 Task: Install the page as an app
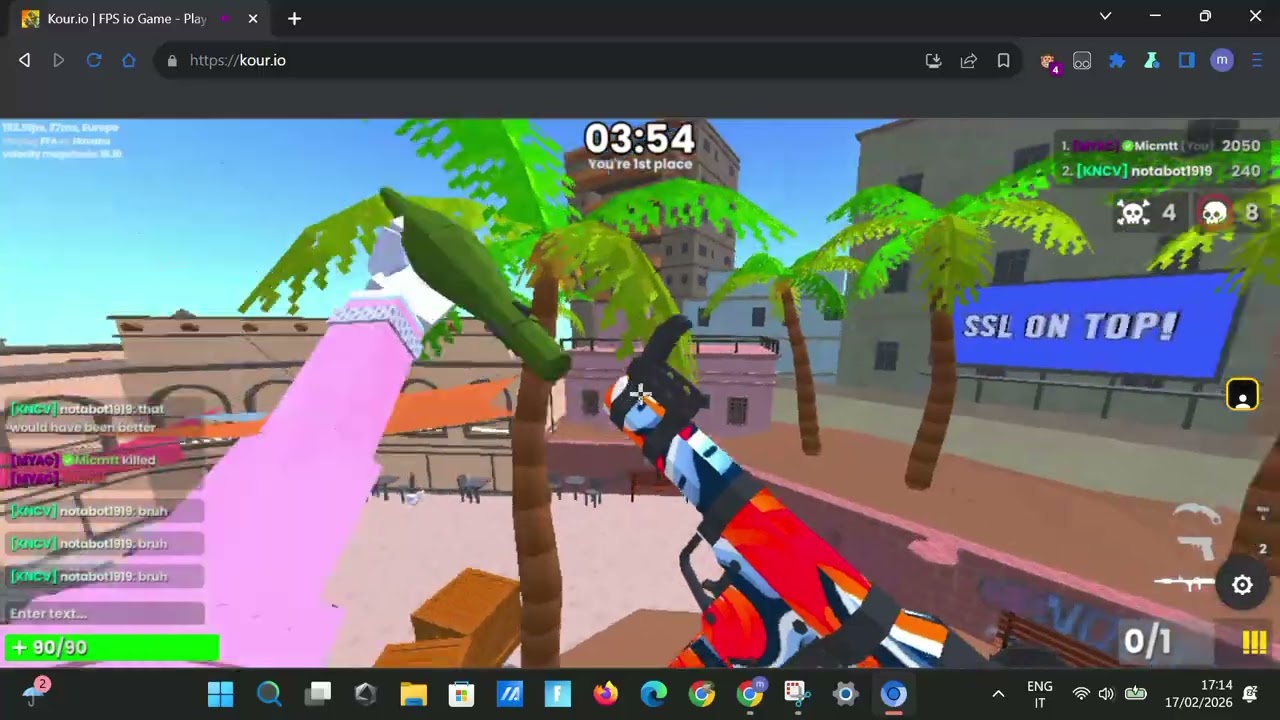click(x=933, y=61)
